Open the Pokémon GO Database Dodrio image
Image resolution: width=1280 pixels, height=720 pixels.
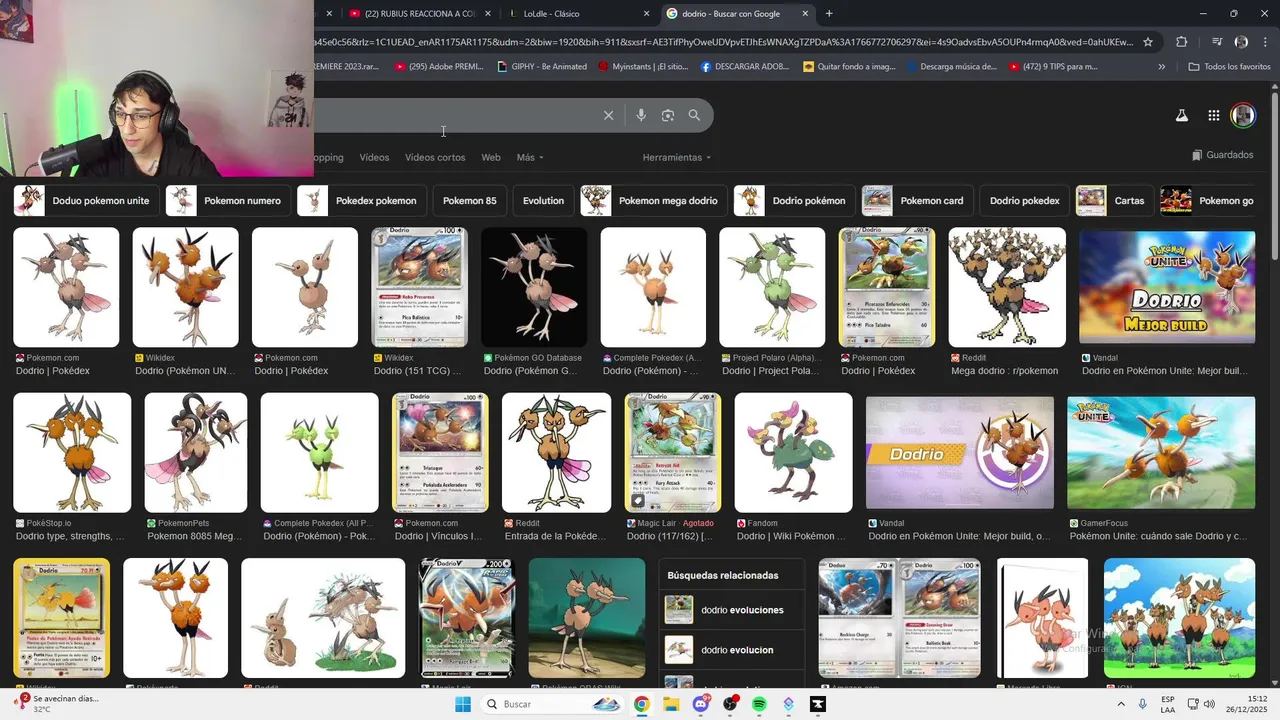click(x=534, y=287)
